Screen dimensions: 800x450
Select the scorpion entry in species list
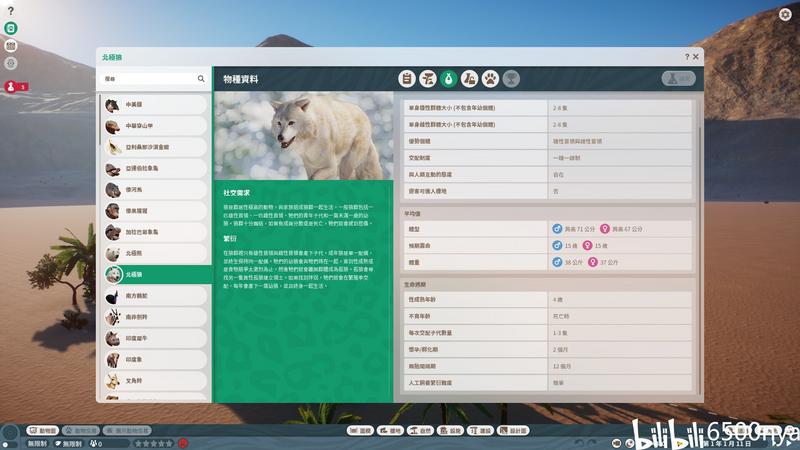pyautogui.click(x=155, y=147)
